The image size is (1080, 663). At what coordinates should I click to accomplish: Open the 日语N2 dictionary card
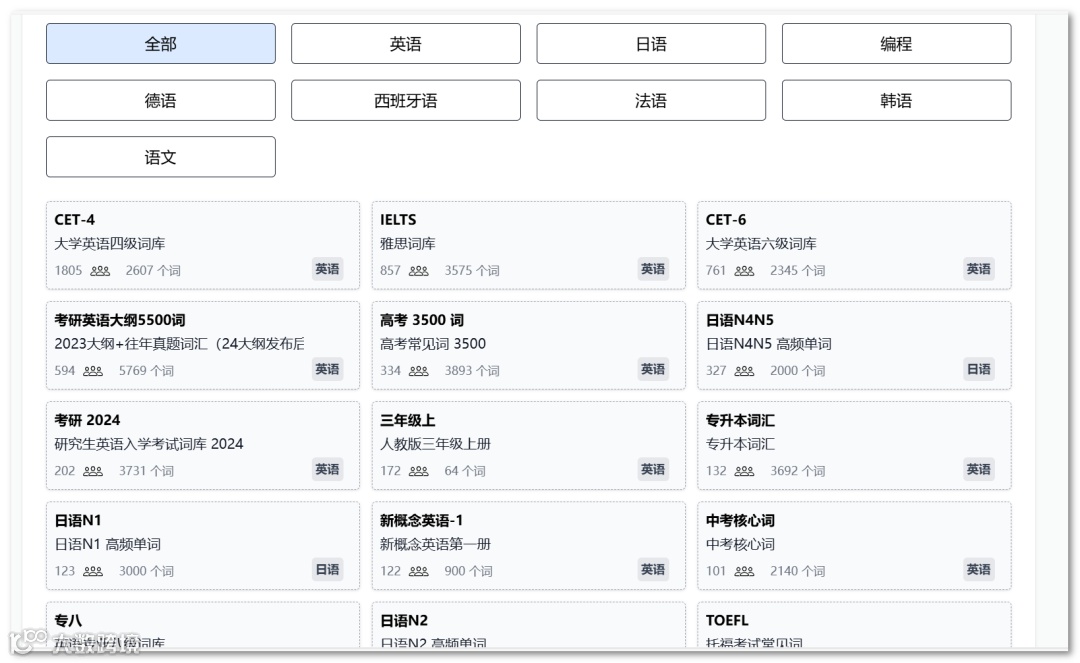(528, 625)
